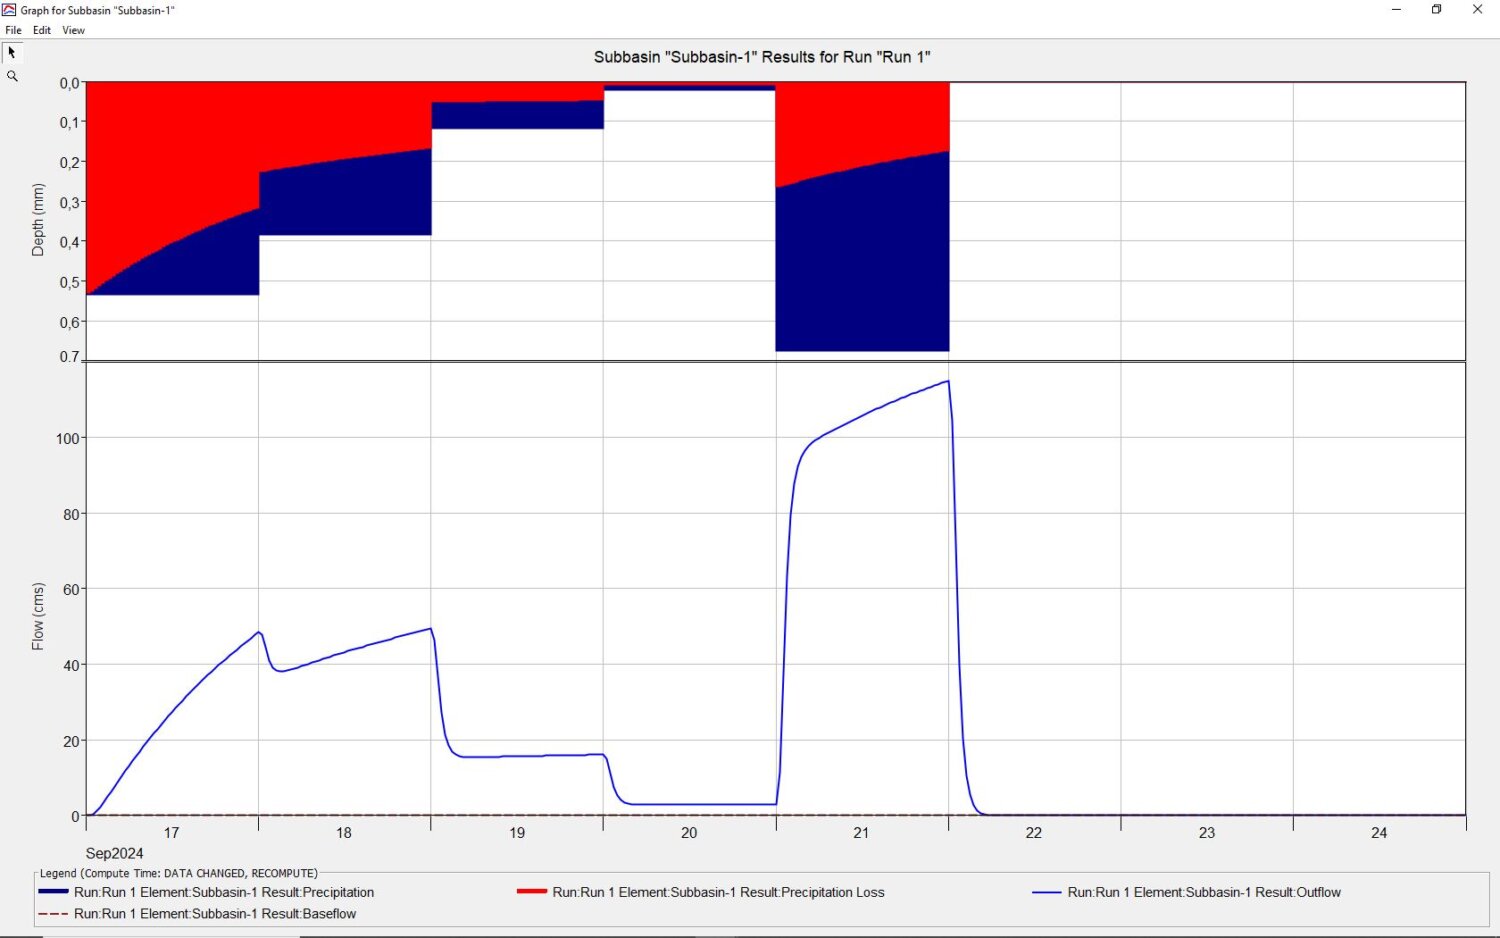The image size is (1500, 938).
Task: Open the View menu
Action: point(73,30)
